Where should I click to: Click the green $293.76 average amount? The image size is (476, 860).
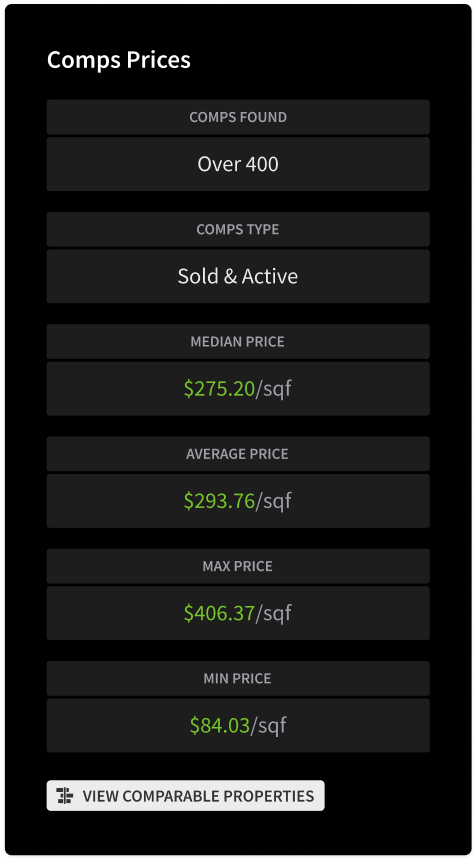219,501
